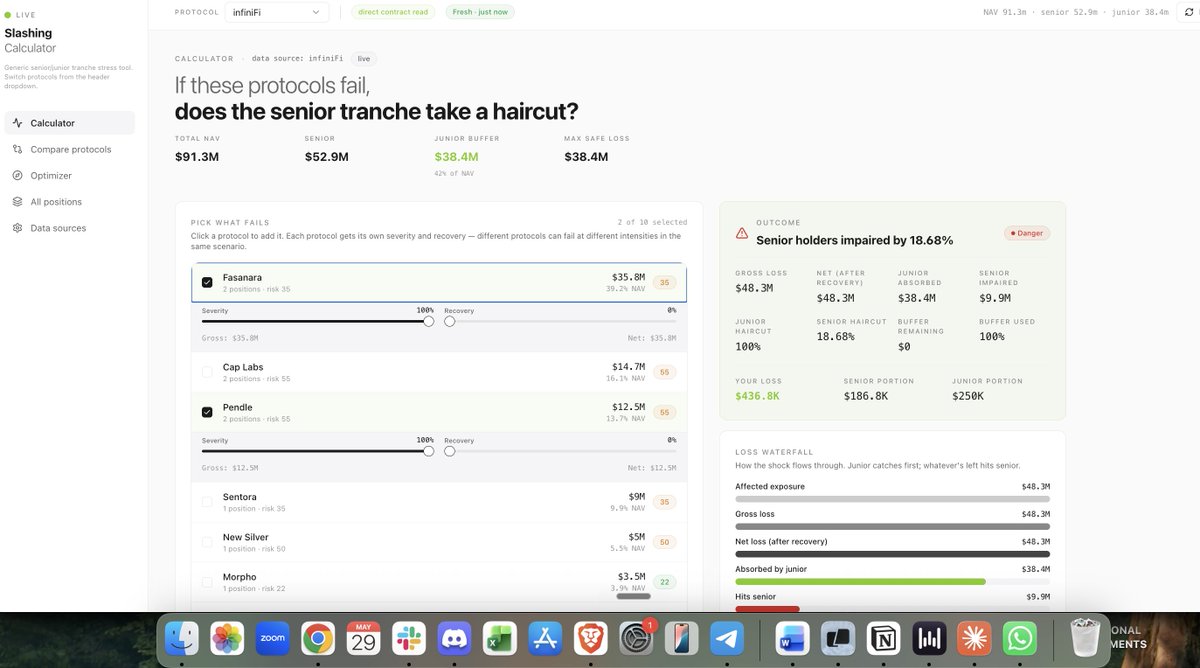Open Data sources in sidebar

[69, 228]
